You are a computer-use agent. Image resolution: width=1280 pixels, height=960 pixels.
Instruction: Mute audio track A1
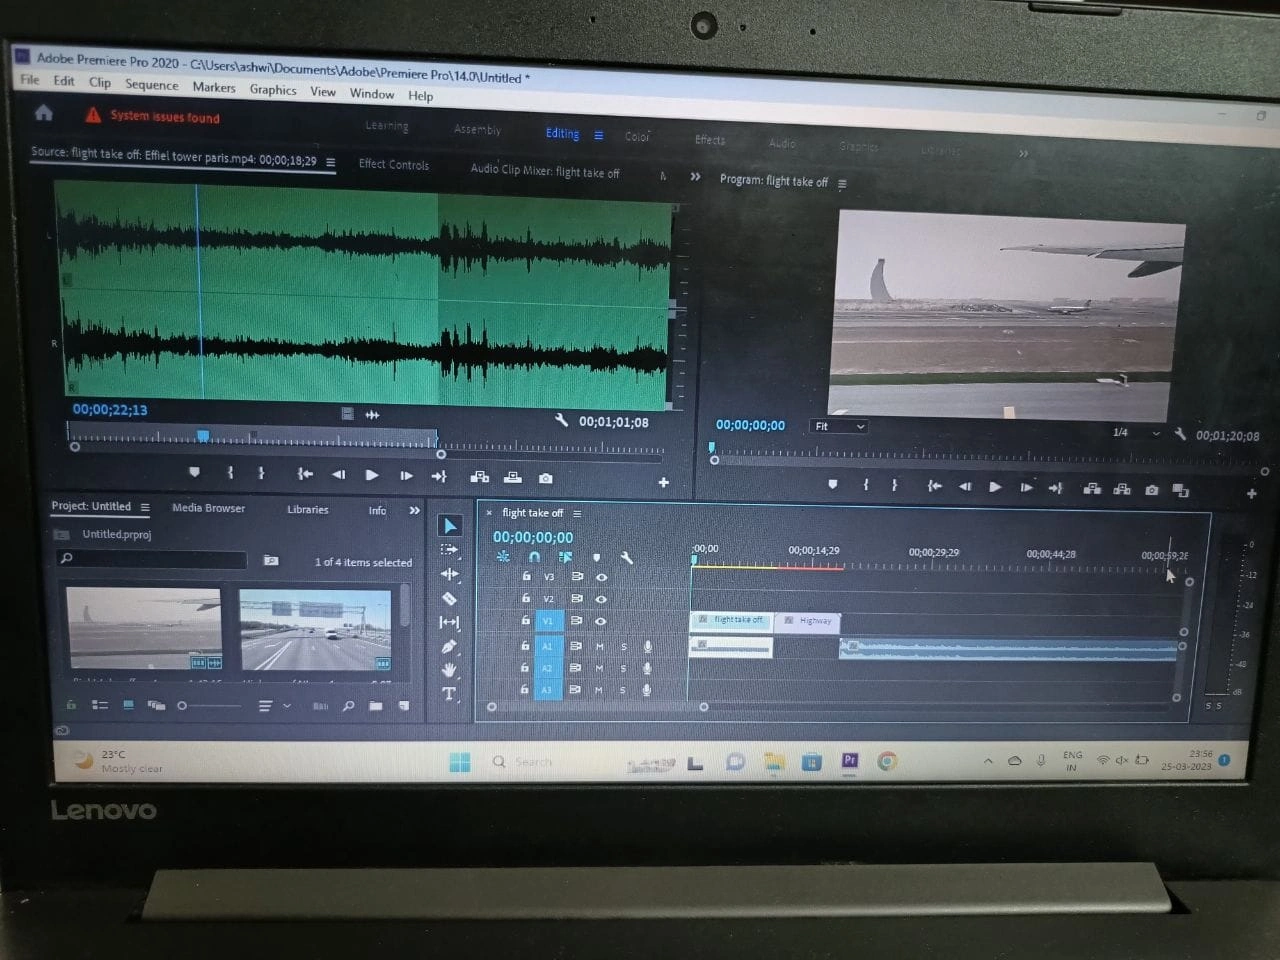(599, 646)
